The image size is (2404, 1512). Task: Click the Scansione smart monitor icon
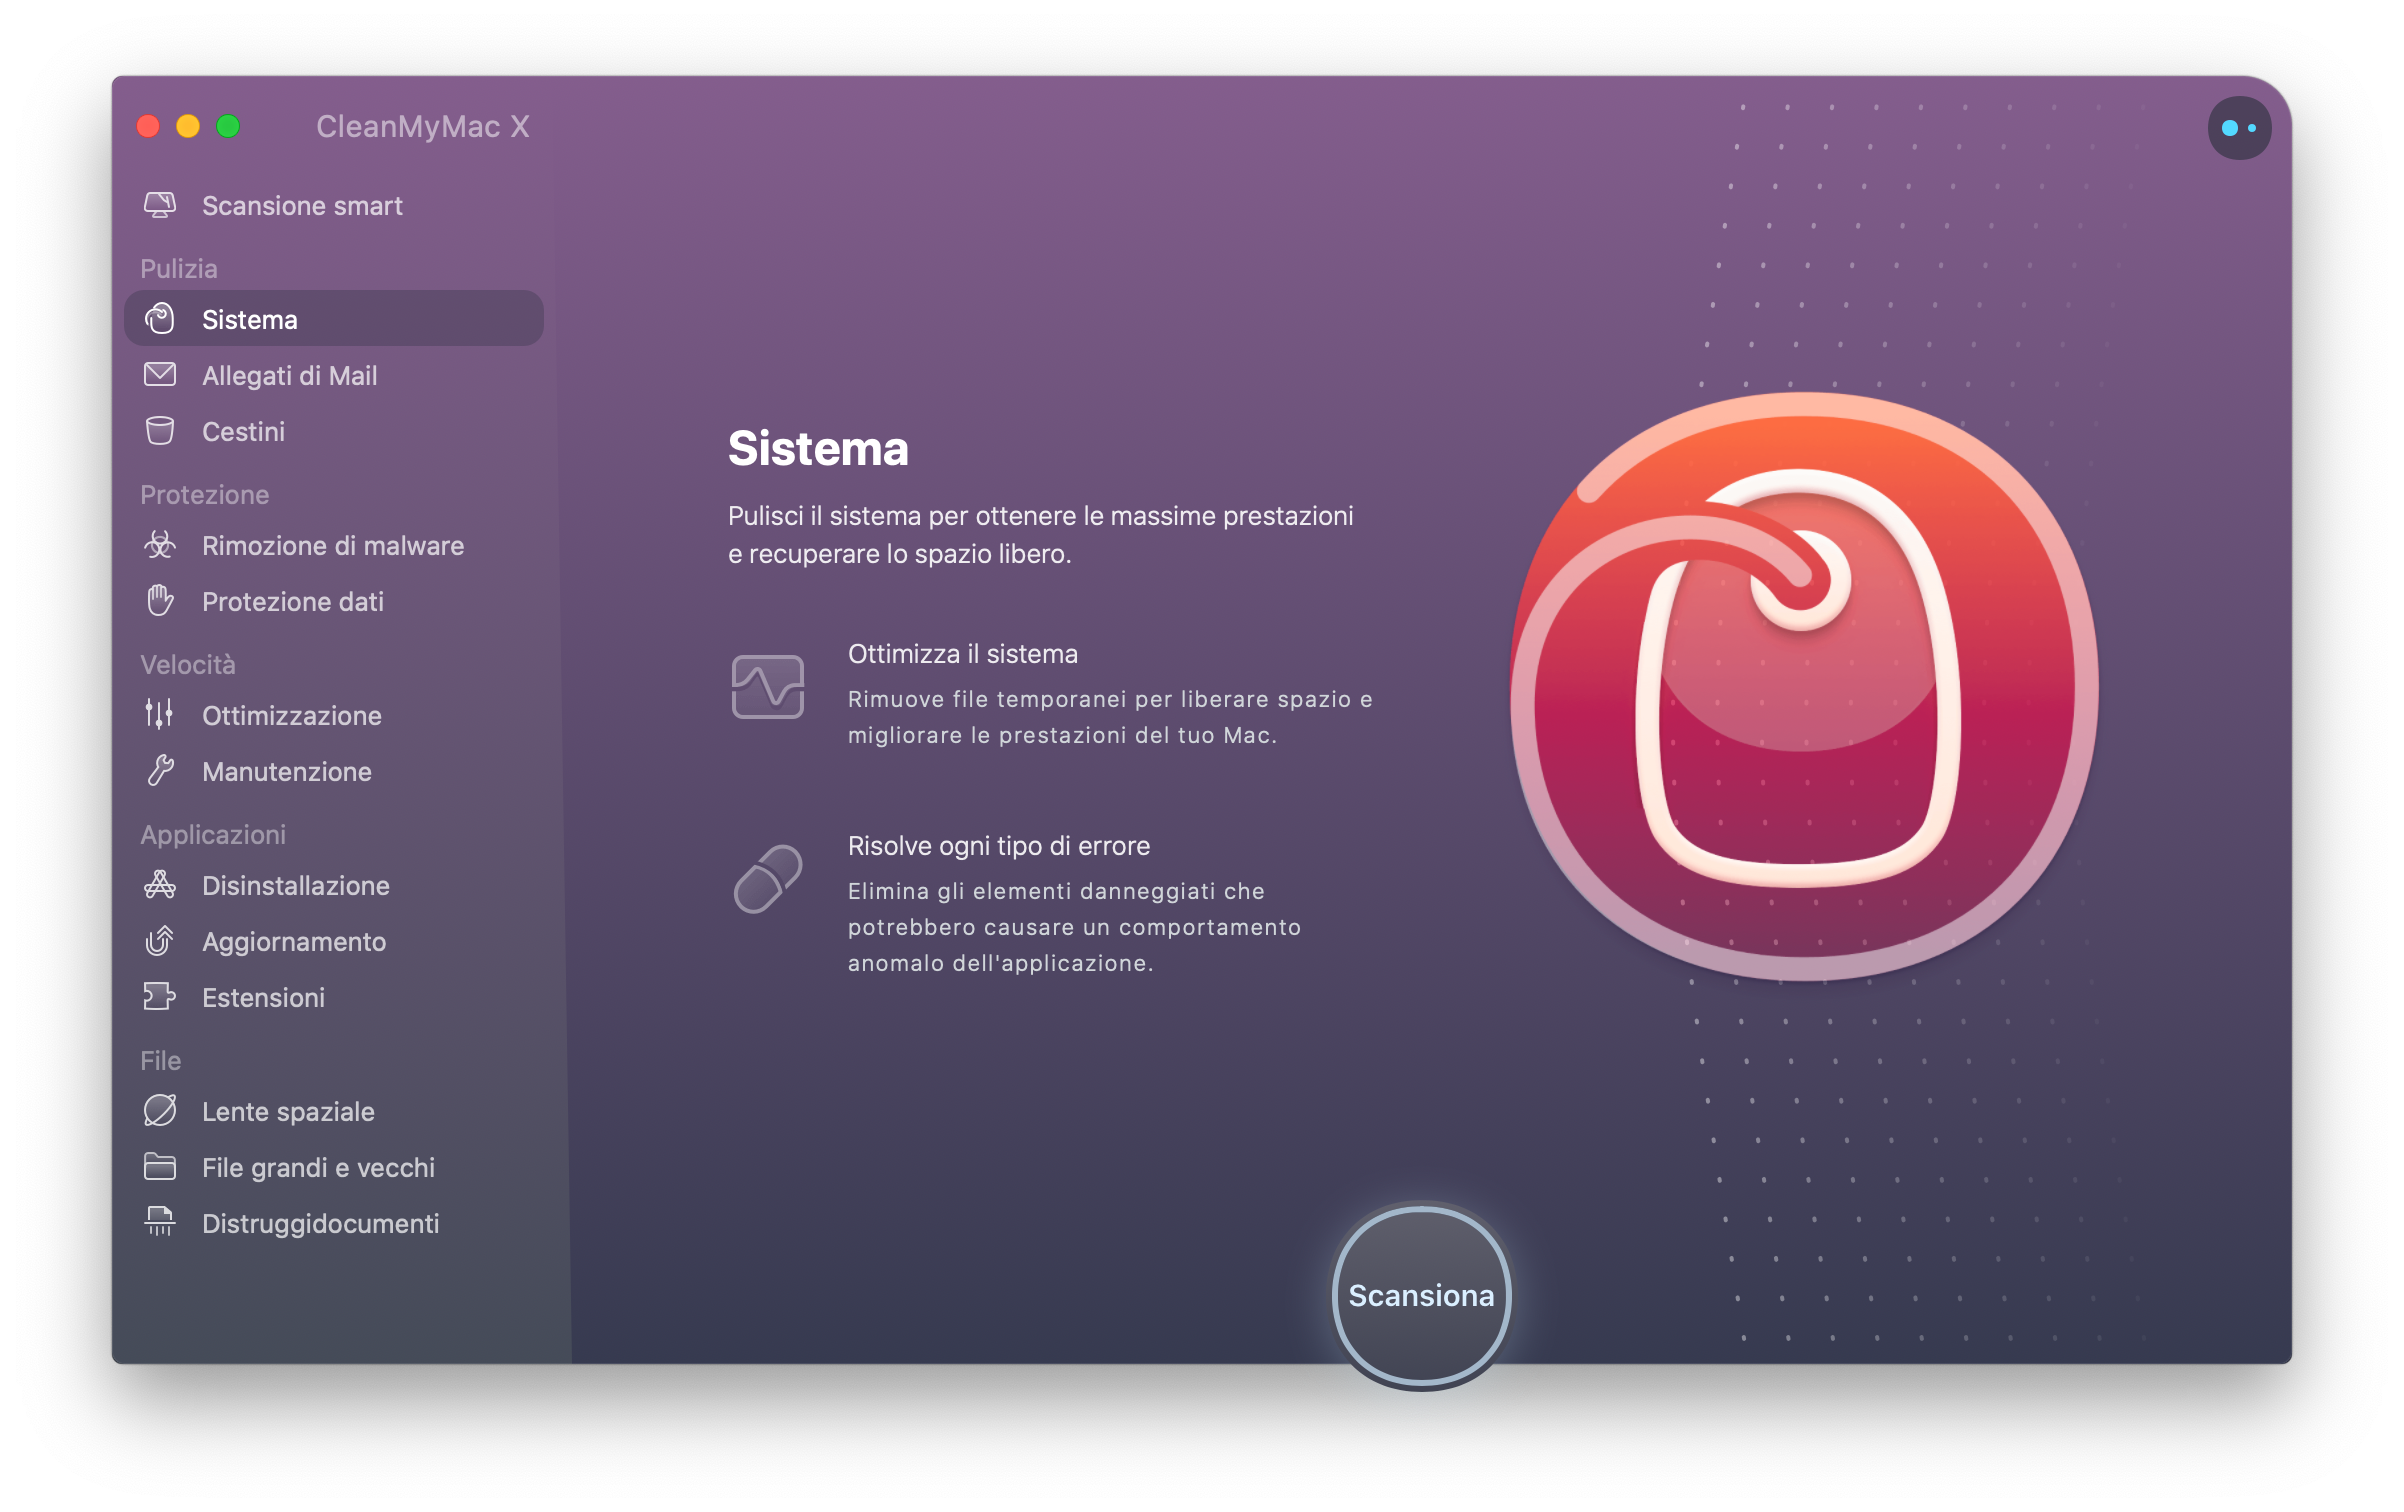tap(160, 205)
